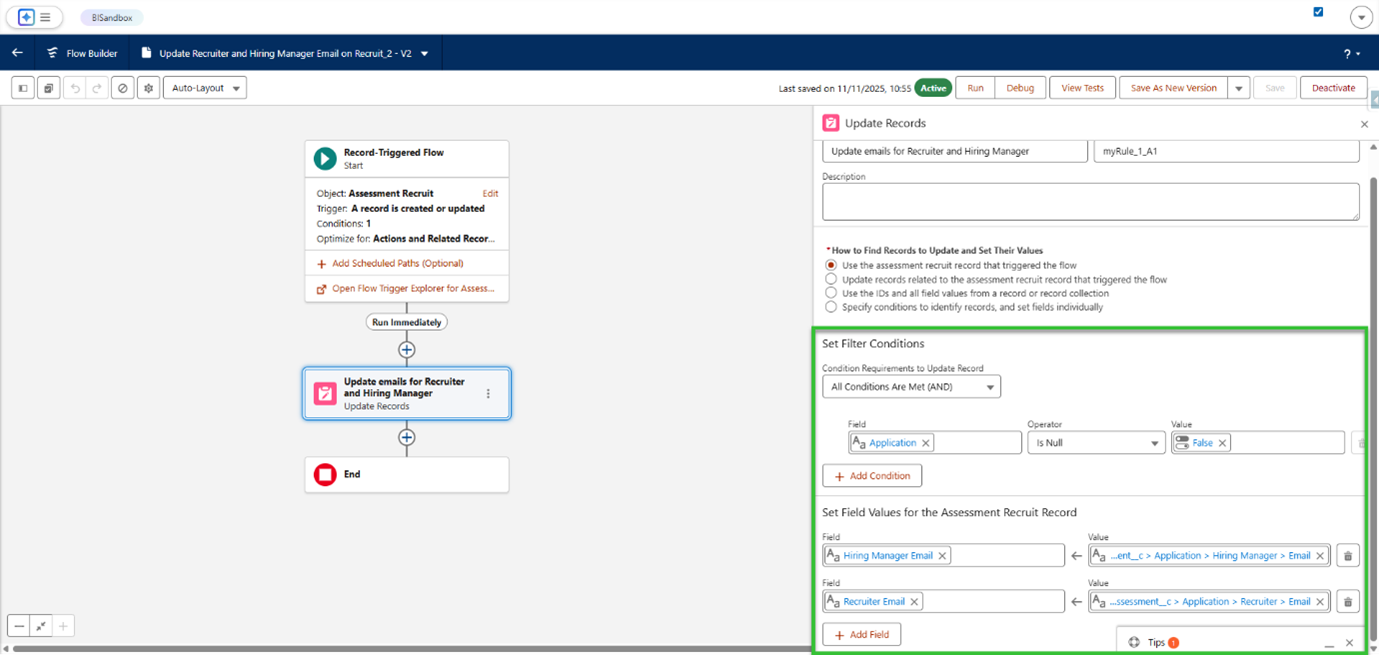The image size is (1379, 655).
Task: Click the plus connector below Run Immediately
Action: [407, 350]
